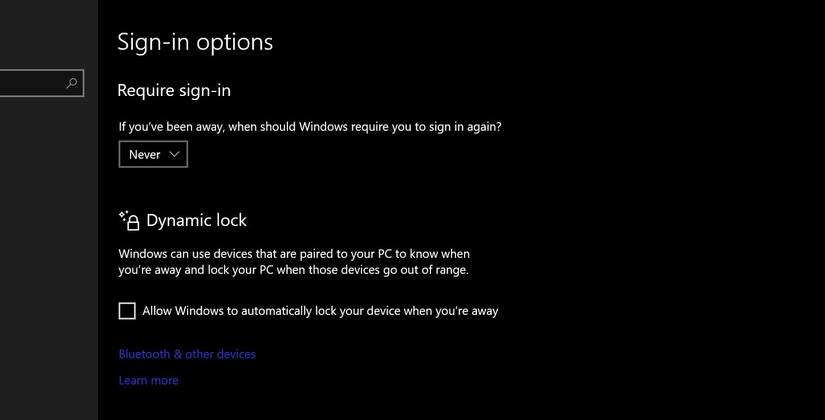The image size is (825, 420).
Task: Click the 'Dynamic lock' heading text
Action: click(196, 220)
